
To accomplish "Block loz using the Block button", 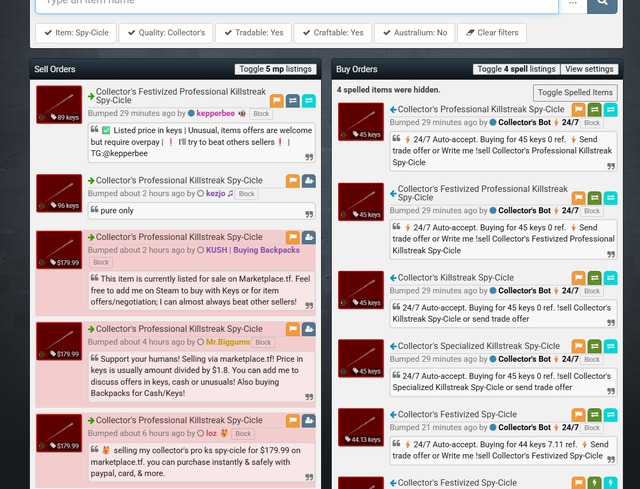I will (243, 434).
